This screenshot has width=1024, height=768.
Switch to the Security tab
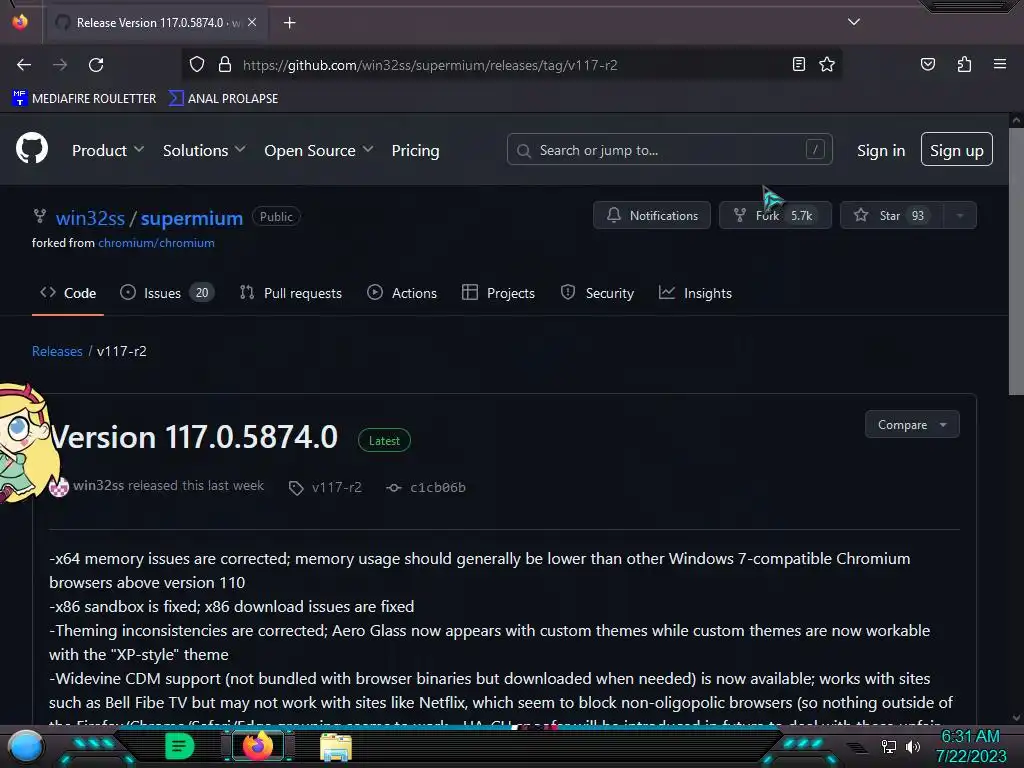[x=597, y=293]
